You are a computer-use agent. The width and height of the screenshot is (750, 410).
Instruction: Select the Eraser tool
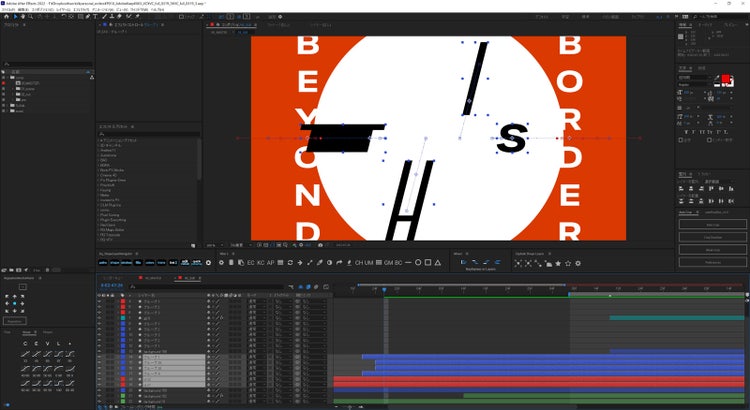pos(119,16)
